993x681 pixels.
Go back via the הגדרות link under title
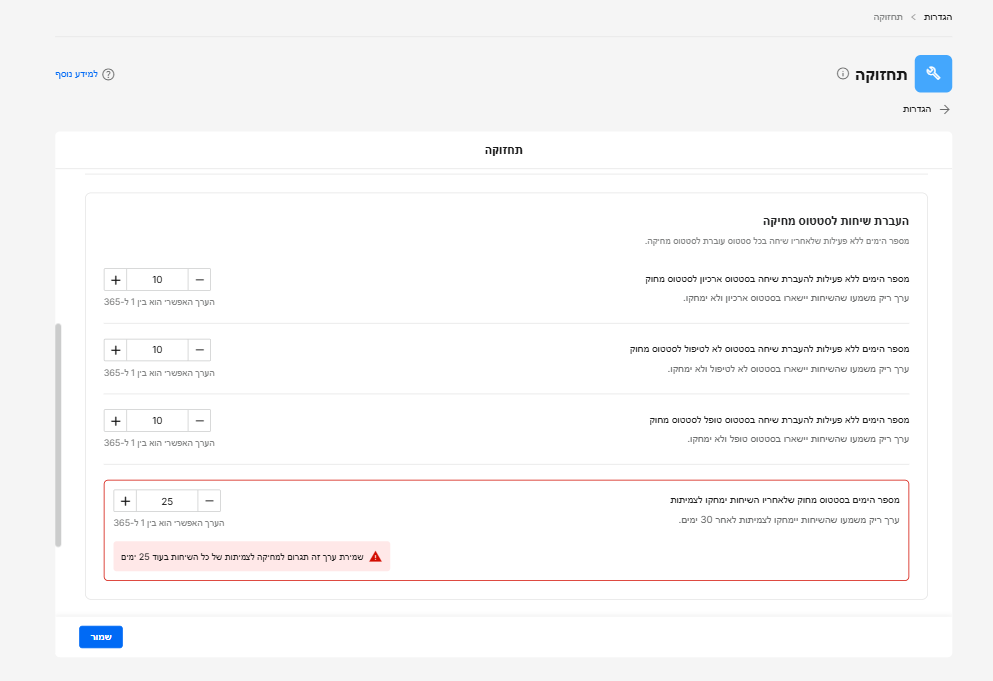(916, 109)
